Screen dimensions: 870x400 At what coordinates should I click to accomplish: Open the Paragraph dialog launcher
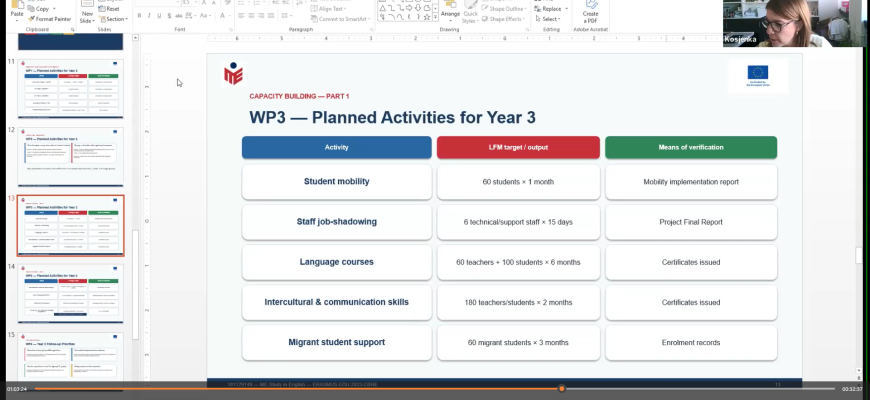371,29
